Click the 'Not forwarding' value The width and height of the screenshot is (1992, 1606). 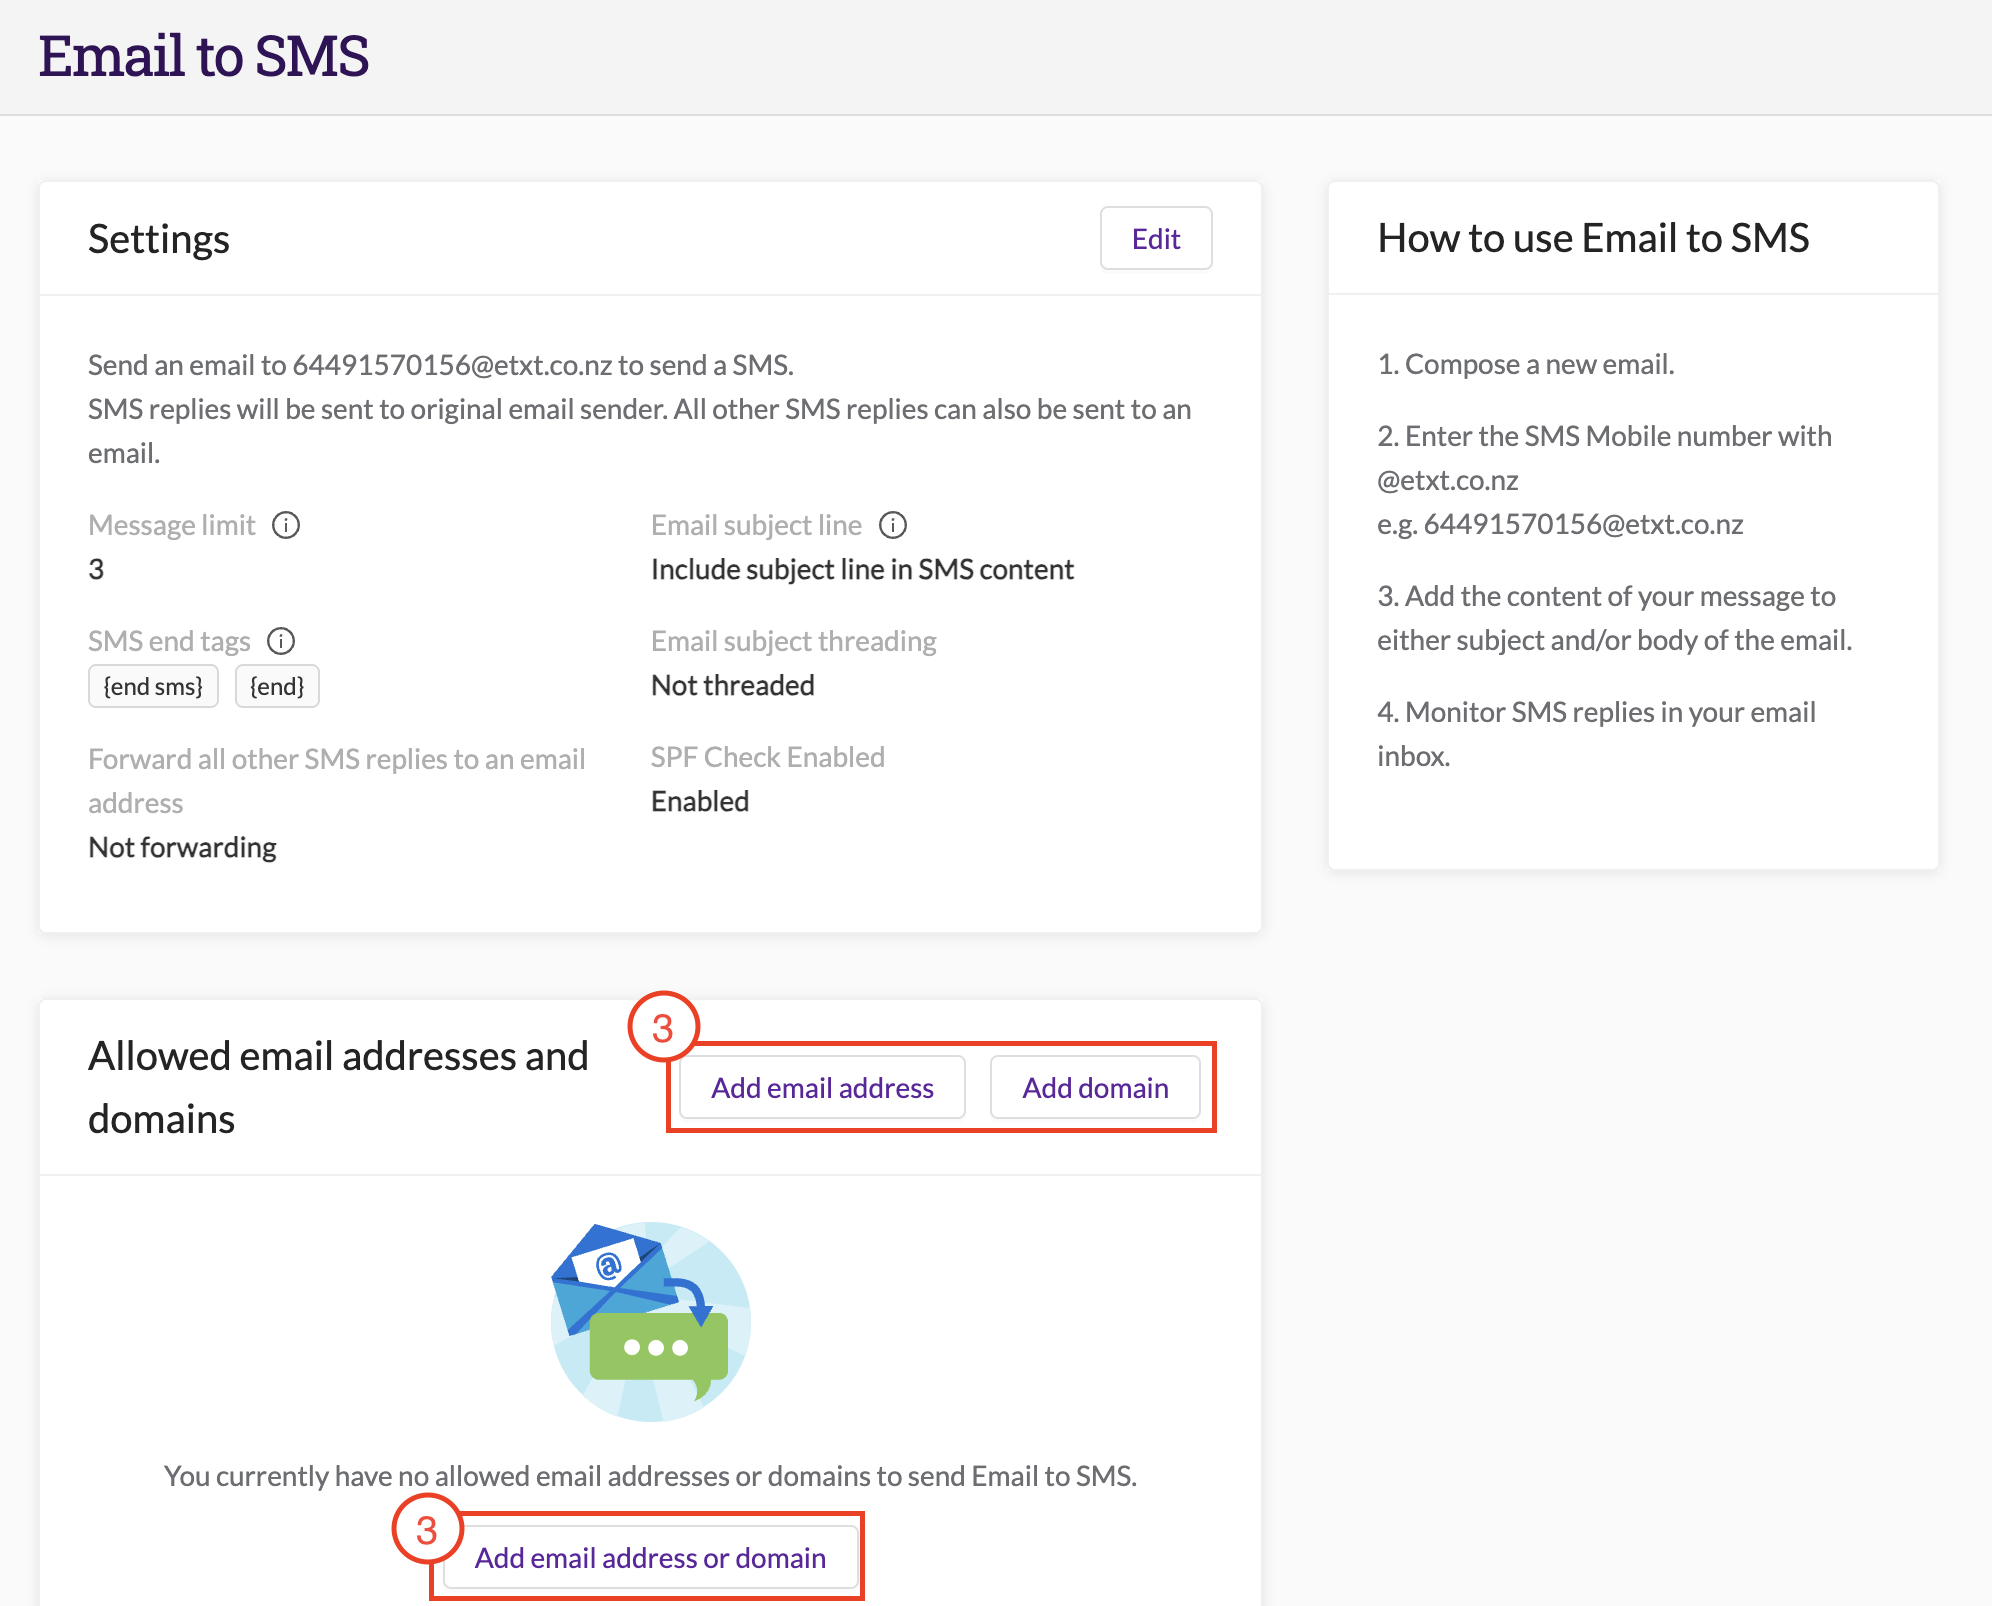click(x=182, y=848)
